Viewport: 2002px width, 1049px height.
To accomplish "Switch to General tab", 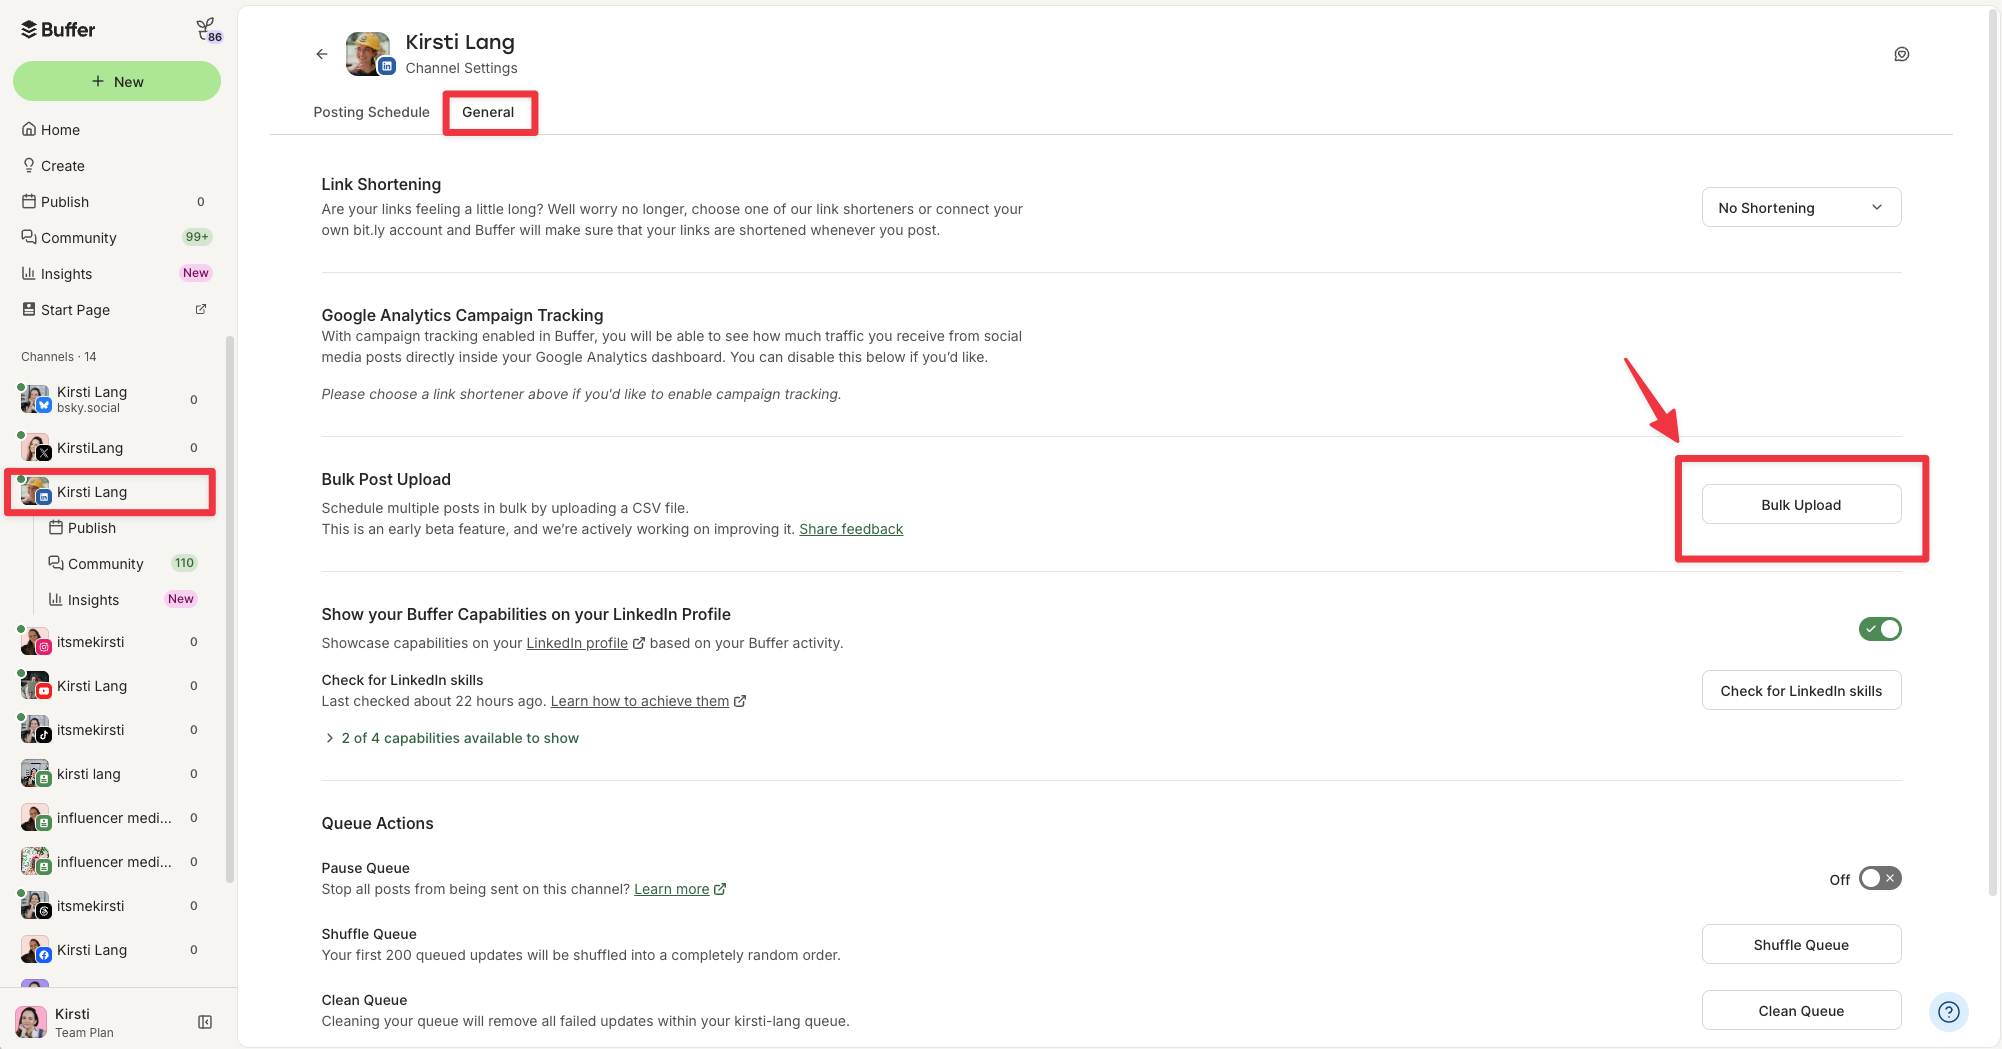I will 488,112.
